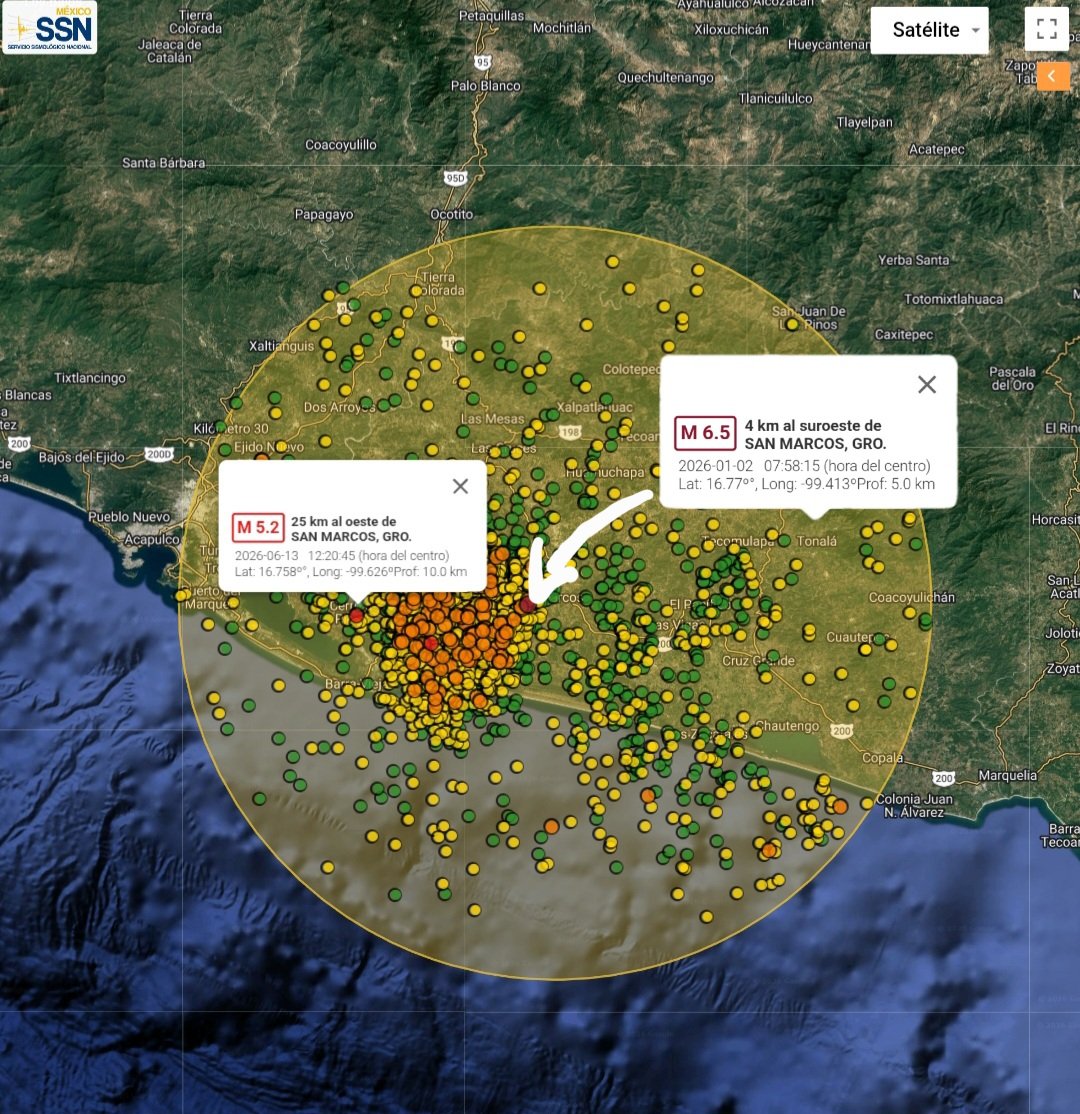
Task: Click the Petaquillas map label
Action: point(492,15)
